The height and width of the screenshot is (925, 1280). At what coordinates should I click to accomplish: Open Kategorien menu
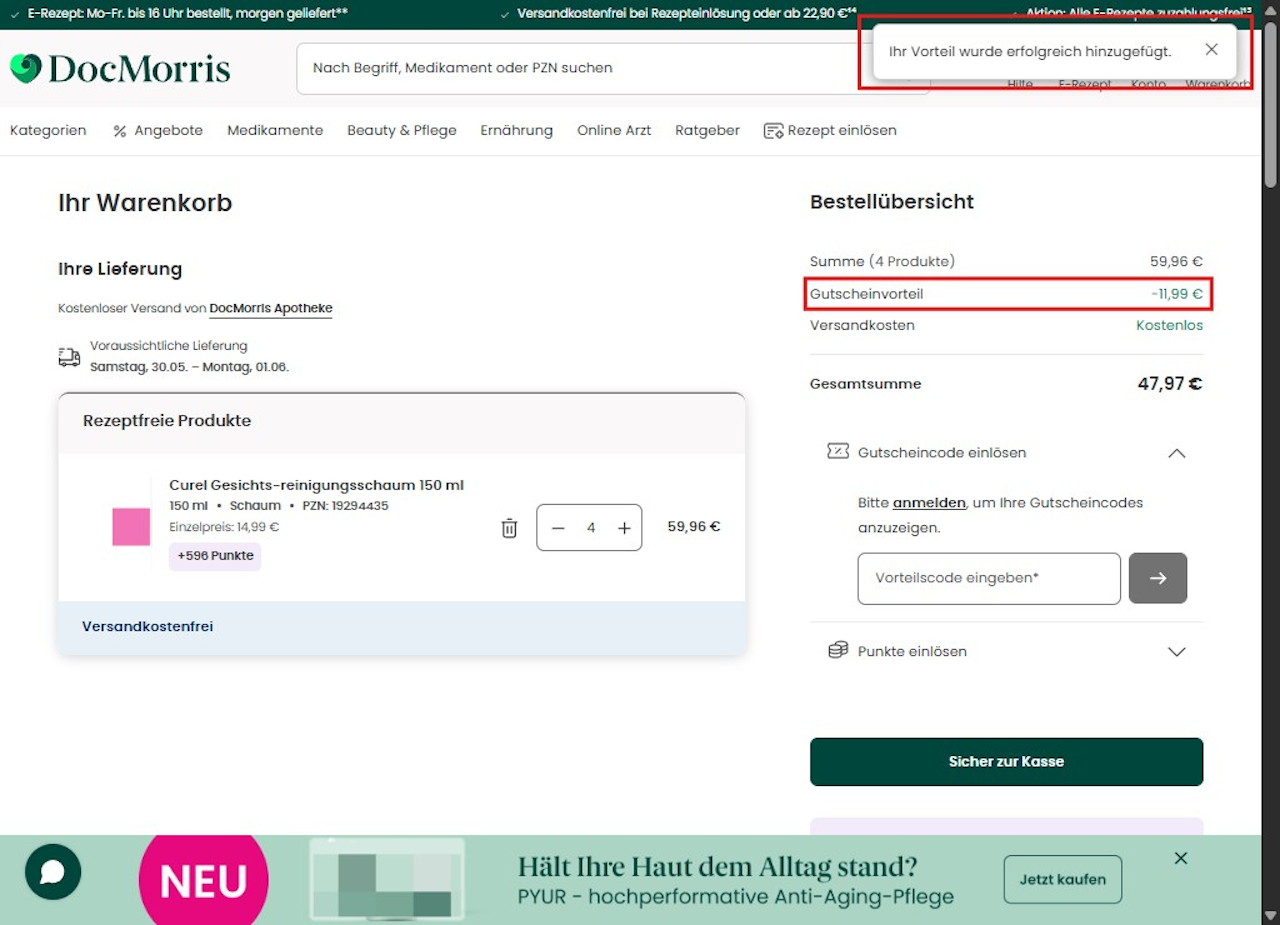[48, 130]
